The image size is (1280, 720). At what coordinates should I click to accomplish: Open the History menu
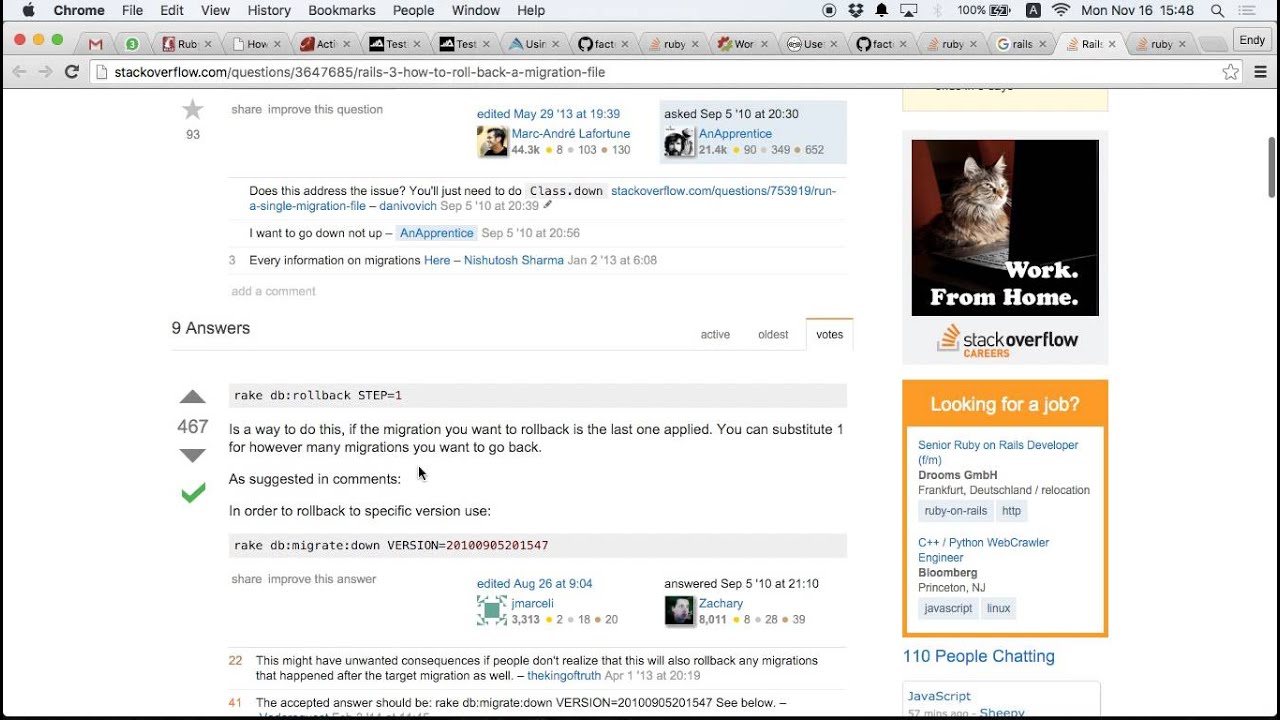[269, 10]
